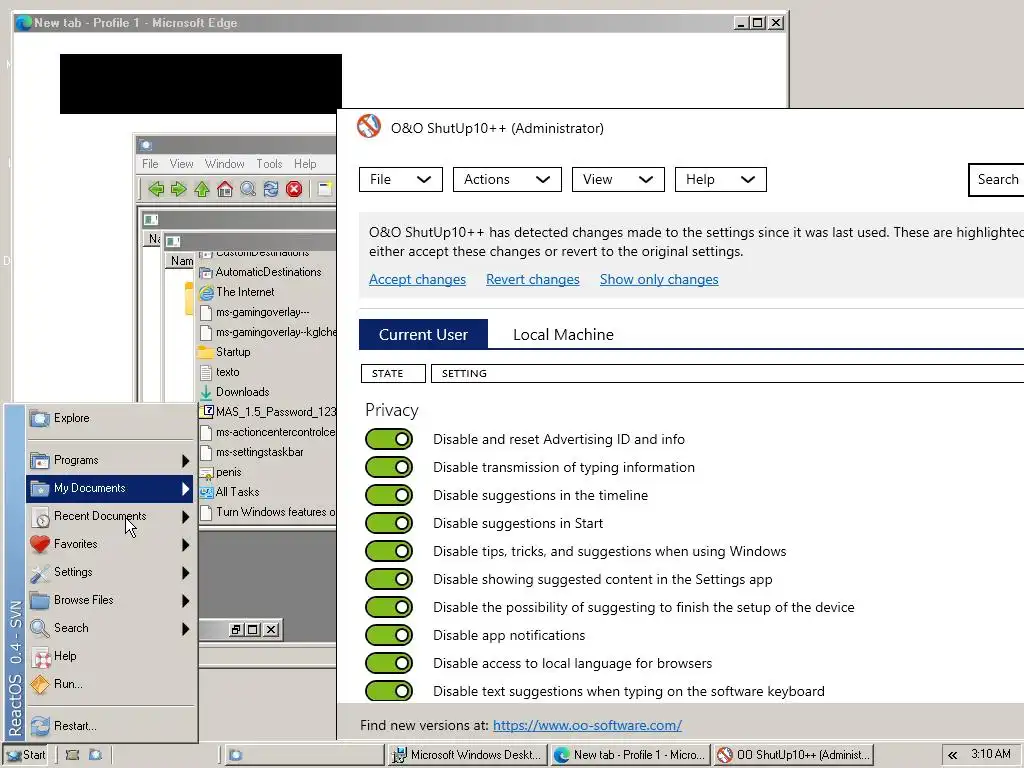Expand Settings submenu in Start menu

(111, 572)
